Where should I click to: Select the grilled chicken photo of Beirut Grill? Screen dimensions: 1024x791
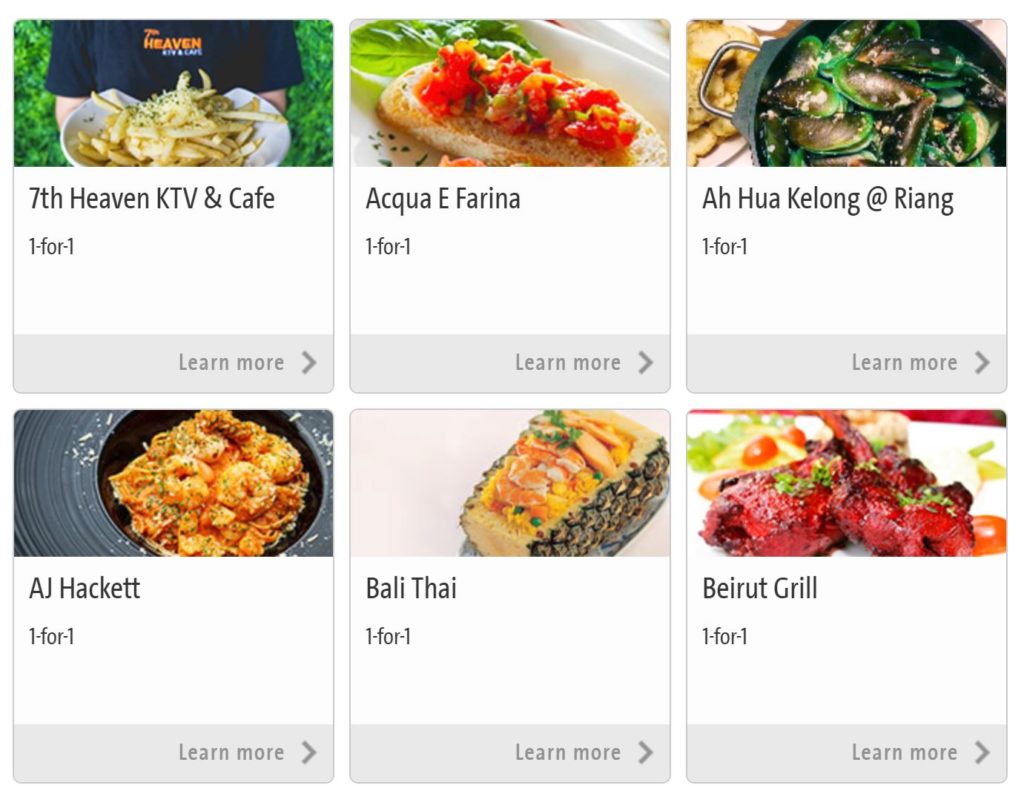846,483
